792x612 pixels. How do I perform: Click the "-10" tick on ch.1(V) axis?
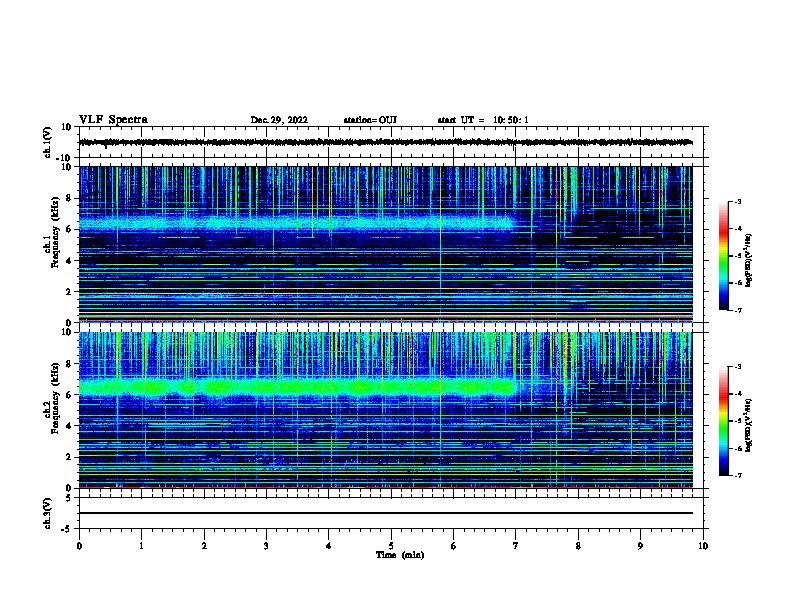coord(65,158)
